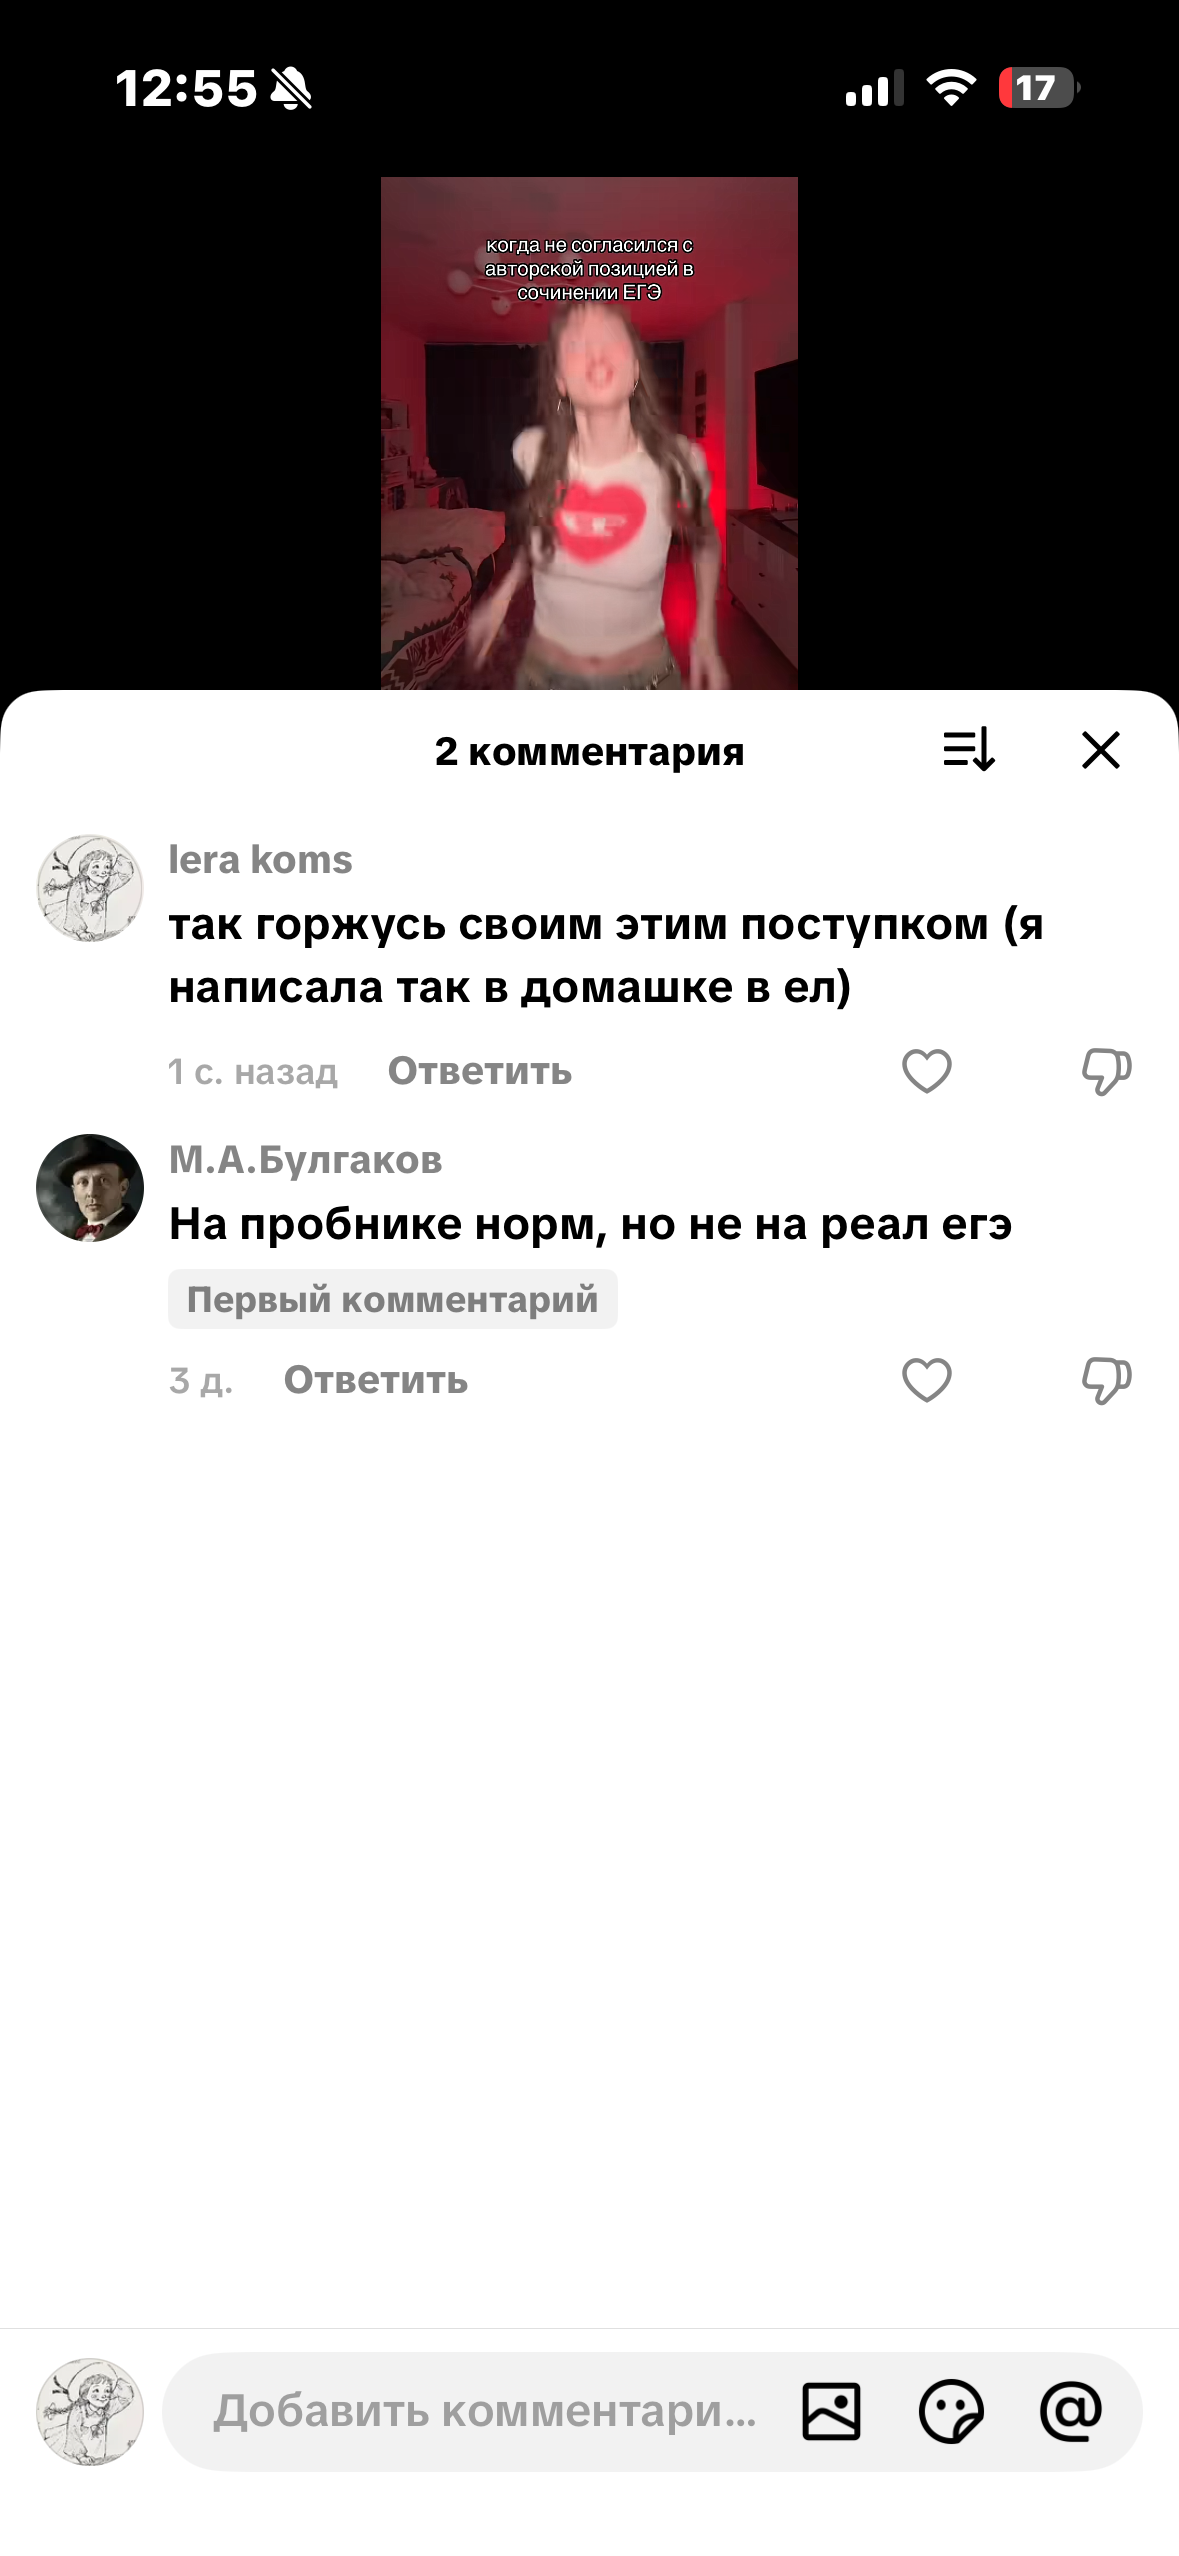1179x2556 pixels.
Task: Tap the М.А.Булгаков username
Action: coord(305,1160)
